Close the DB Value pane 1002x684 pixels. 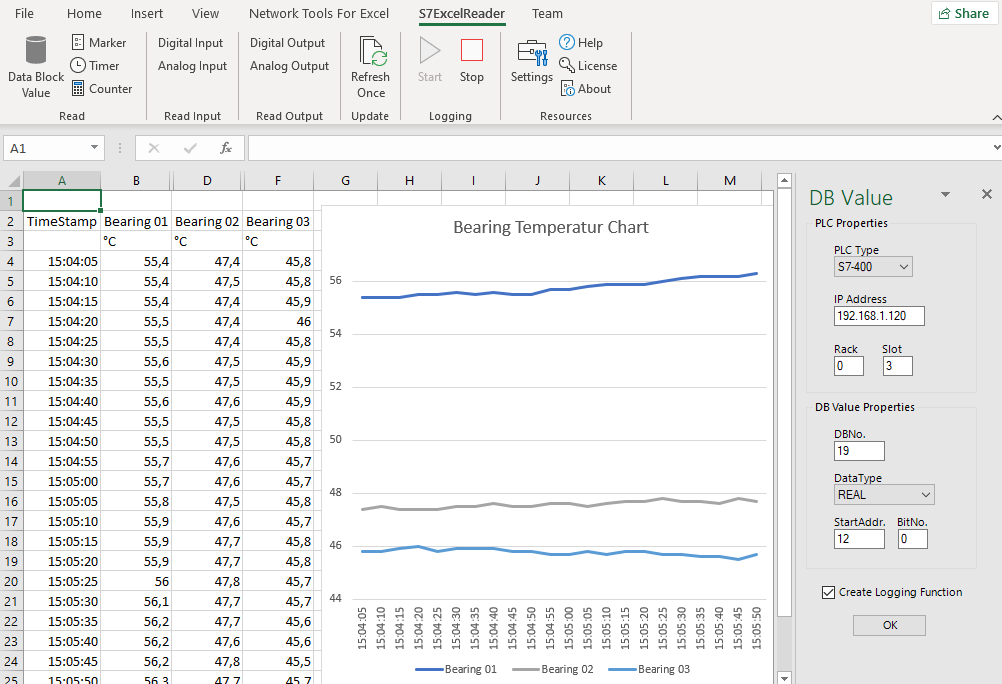[x=987, y=194]
